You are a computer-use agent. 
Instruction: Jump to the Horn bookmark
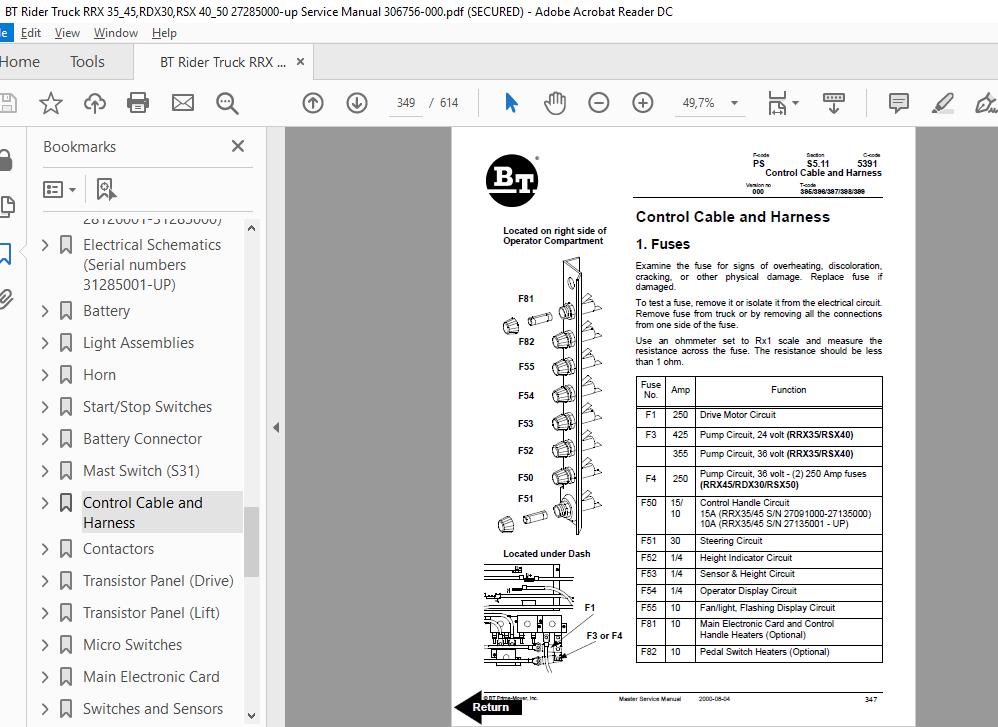(99, 374)
